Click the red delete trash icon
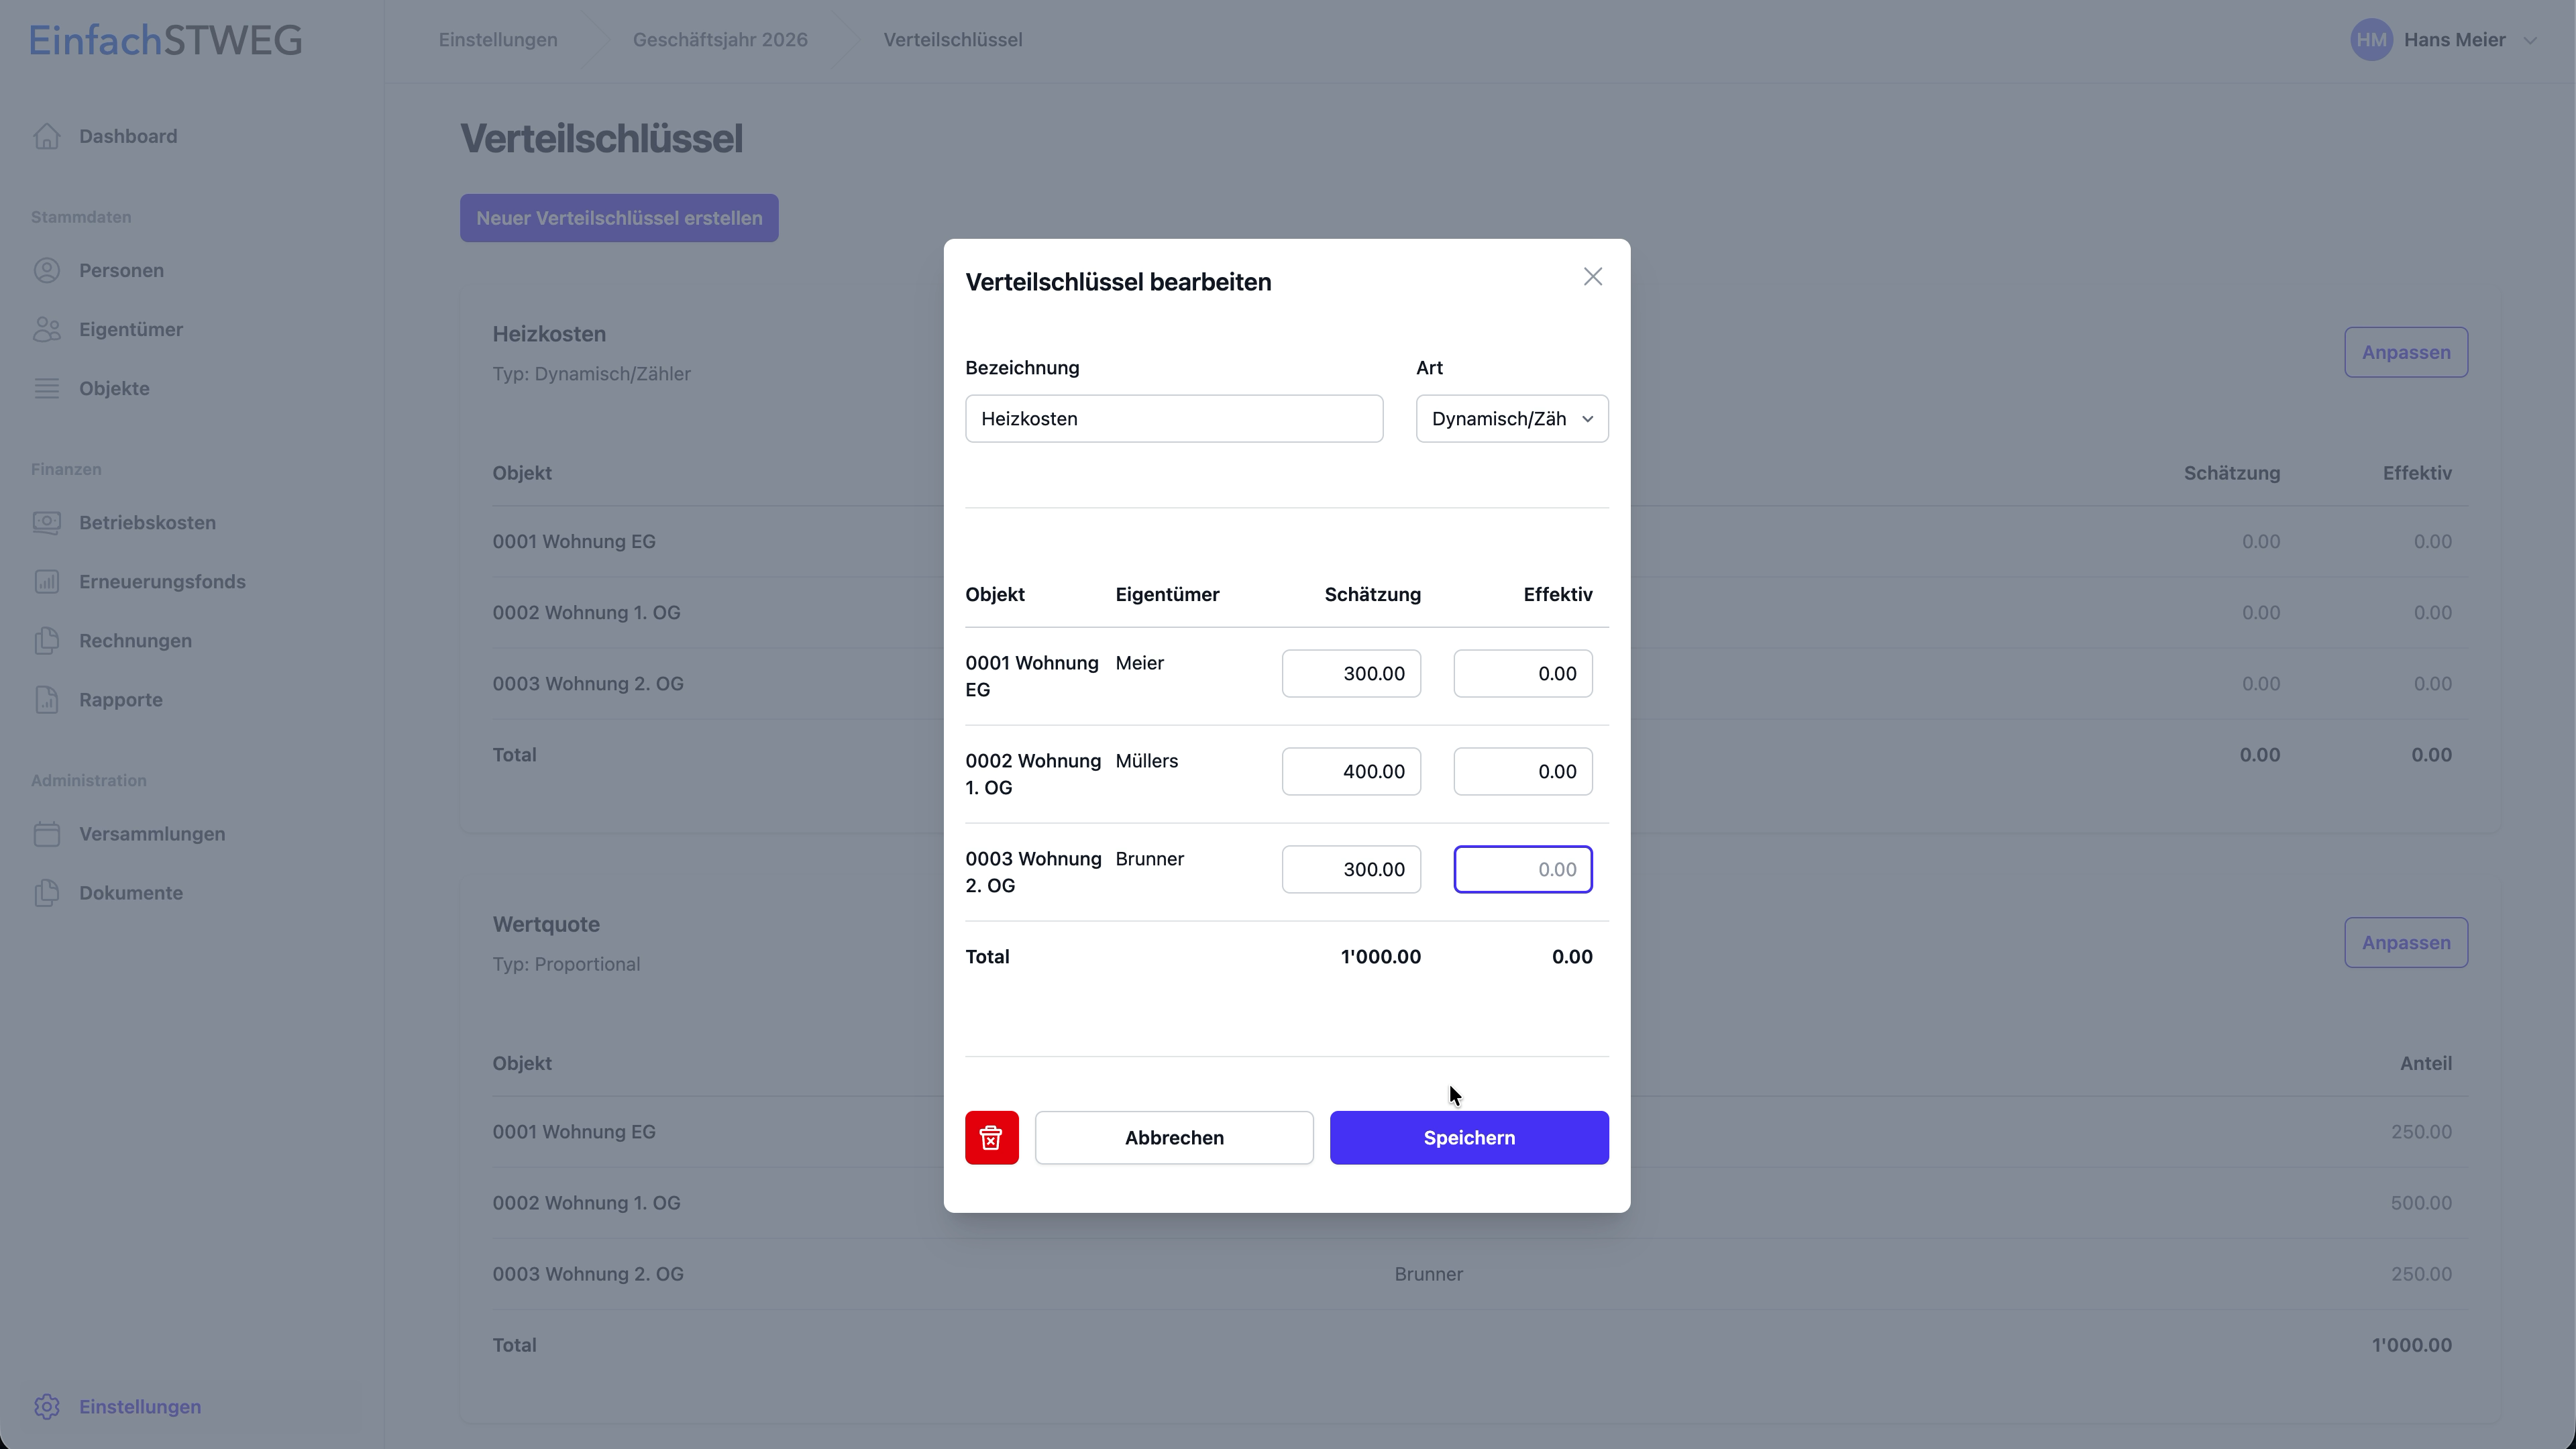Image resolution: width=2576 pixels, height=1449 pixels. (x=991, y=1137)
